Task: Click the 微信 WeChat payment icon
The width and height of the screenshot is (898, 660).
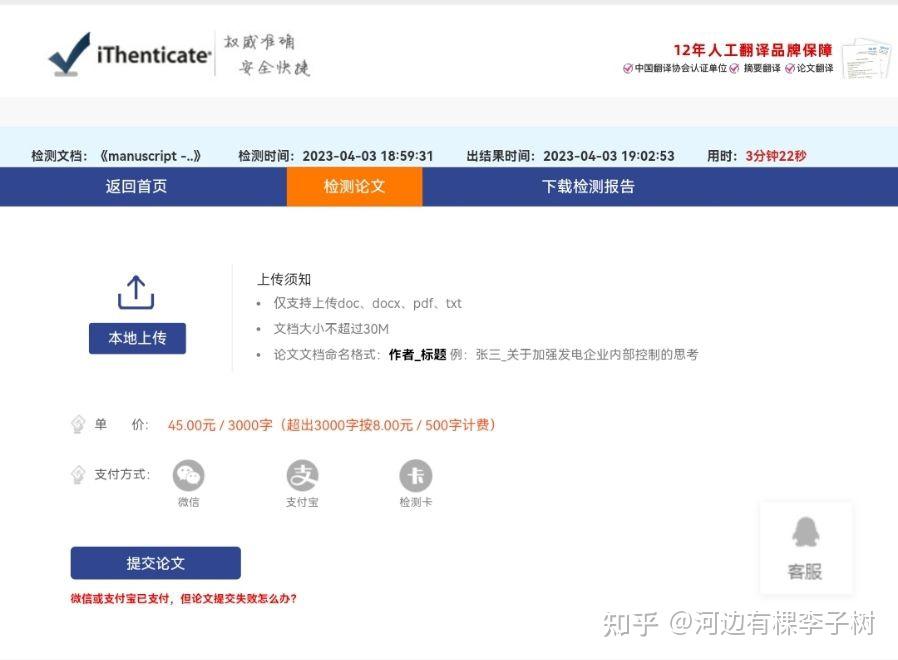Action: (x=189, y=475)
